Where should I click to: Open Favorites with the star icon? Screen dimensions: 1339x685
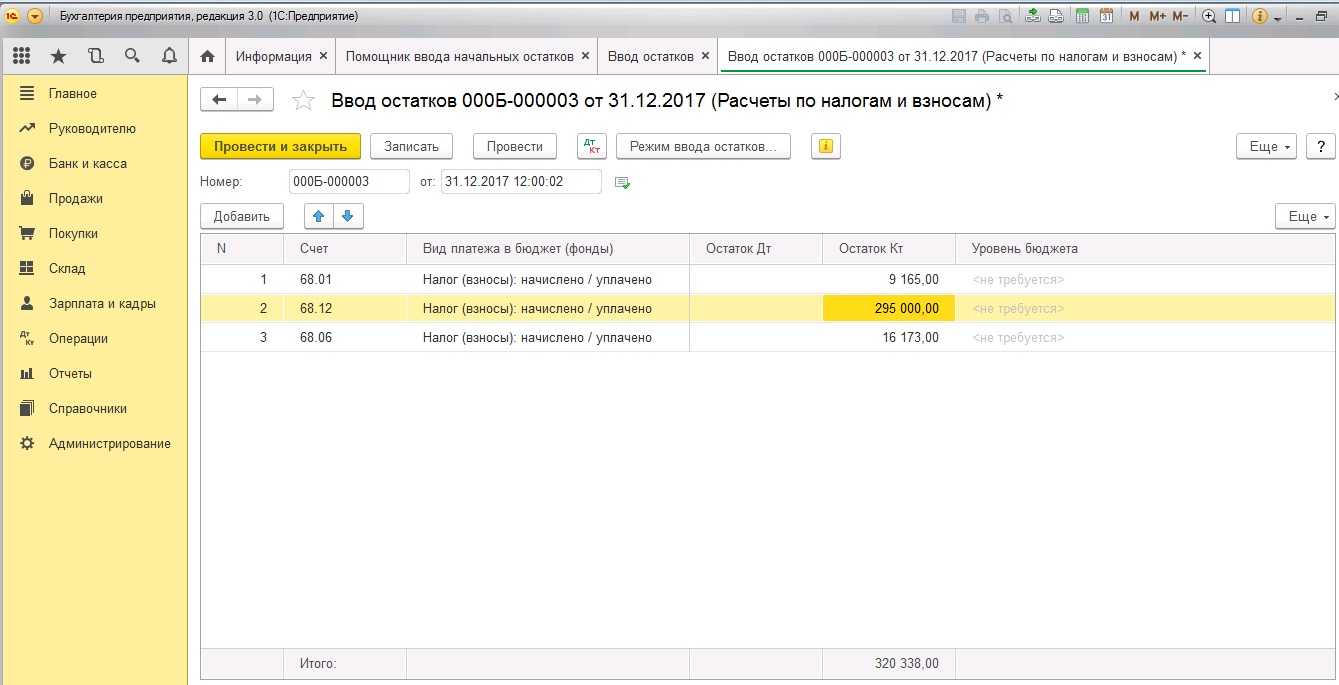[58, 56]
